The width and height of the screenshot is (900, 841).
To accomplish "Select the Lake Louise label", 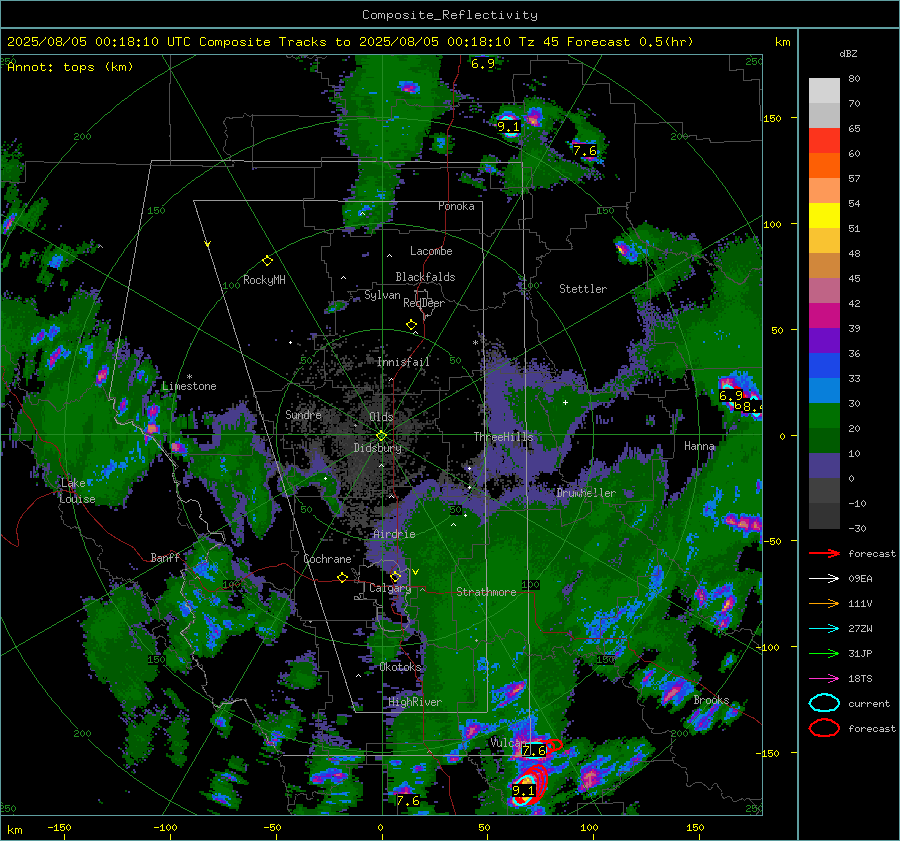I will coord(77,491).
